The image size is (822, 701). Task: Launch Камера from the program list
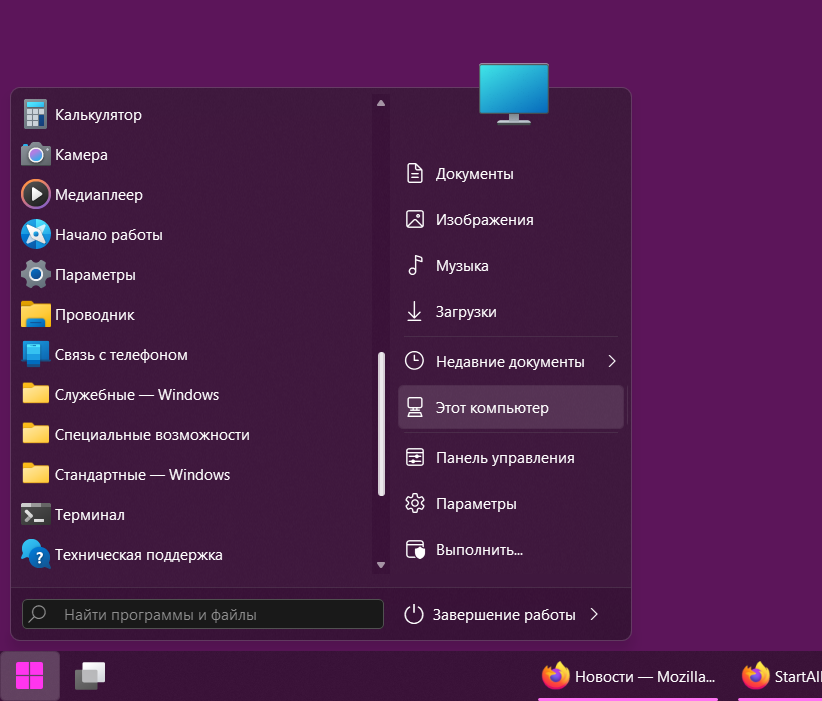coord(36,155)
